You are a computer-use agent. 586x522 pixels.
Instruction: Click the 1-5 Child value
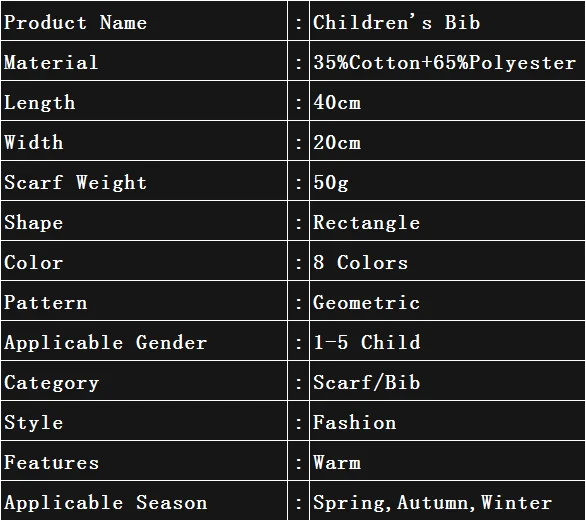click(x=367, y=342)
